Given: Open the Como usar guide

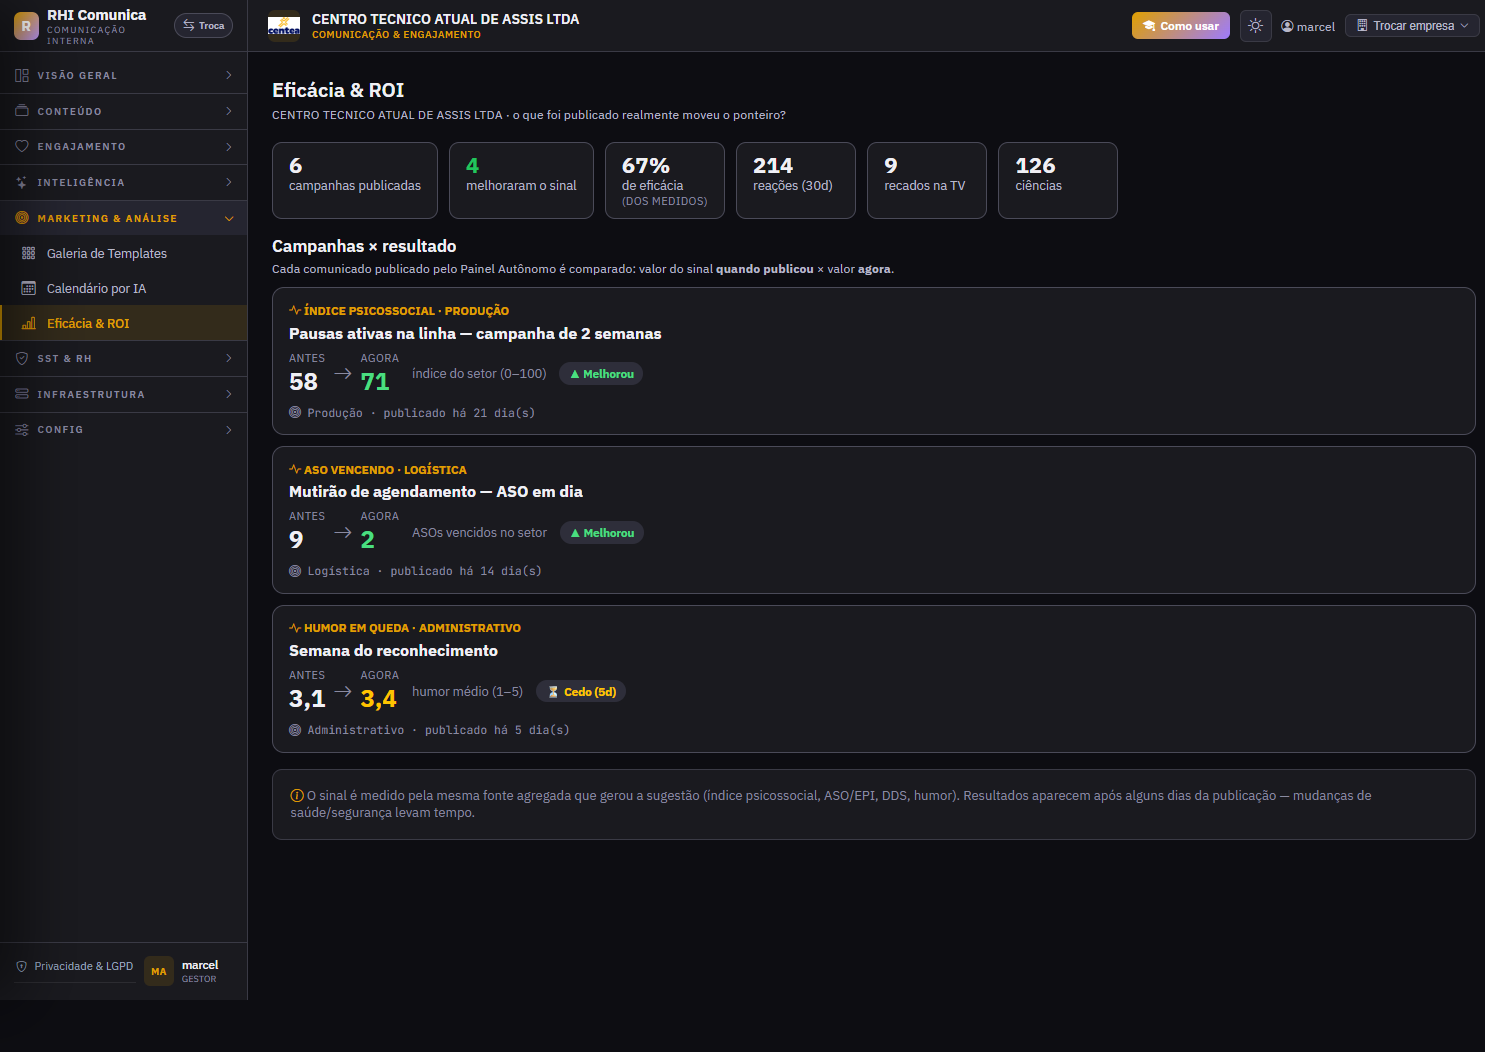Looking at the screenshot, I should point(1181,26).
